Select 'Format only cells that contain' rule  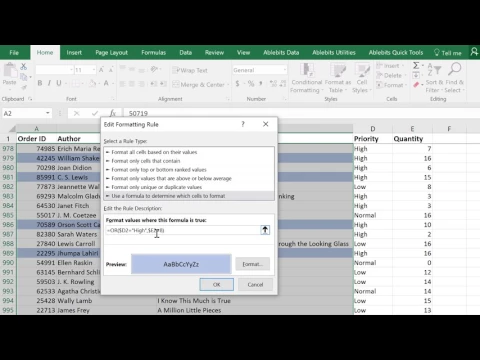click(x=189, y=161)
